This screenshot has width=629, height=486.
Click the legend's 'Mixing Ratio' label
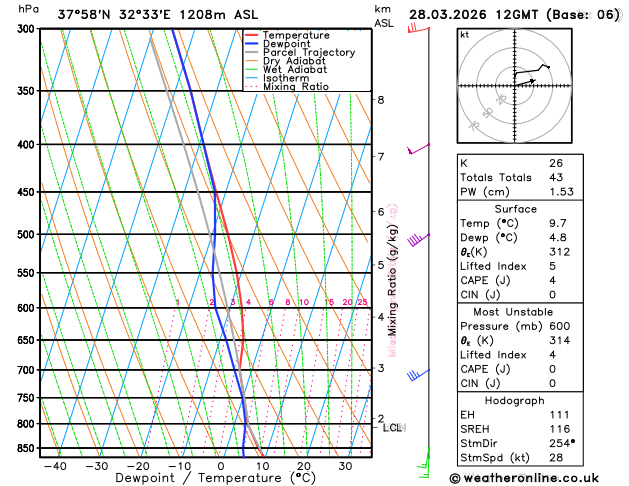[296, 87]
